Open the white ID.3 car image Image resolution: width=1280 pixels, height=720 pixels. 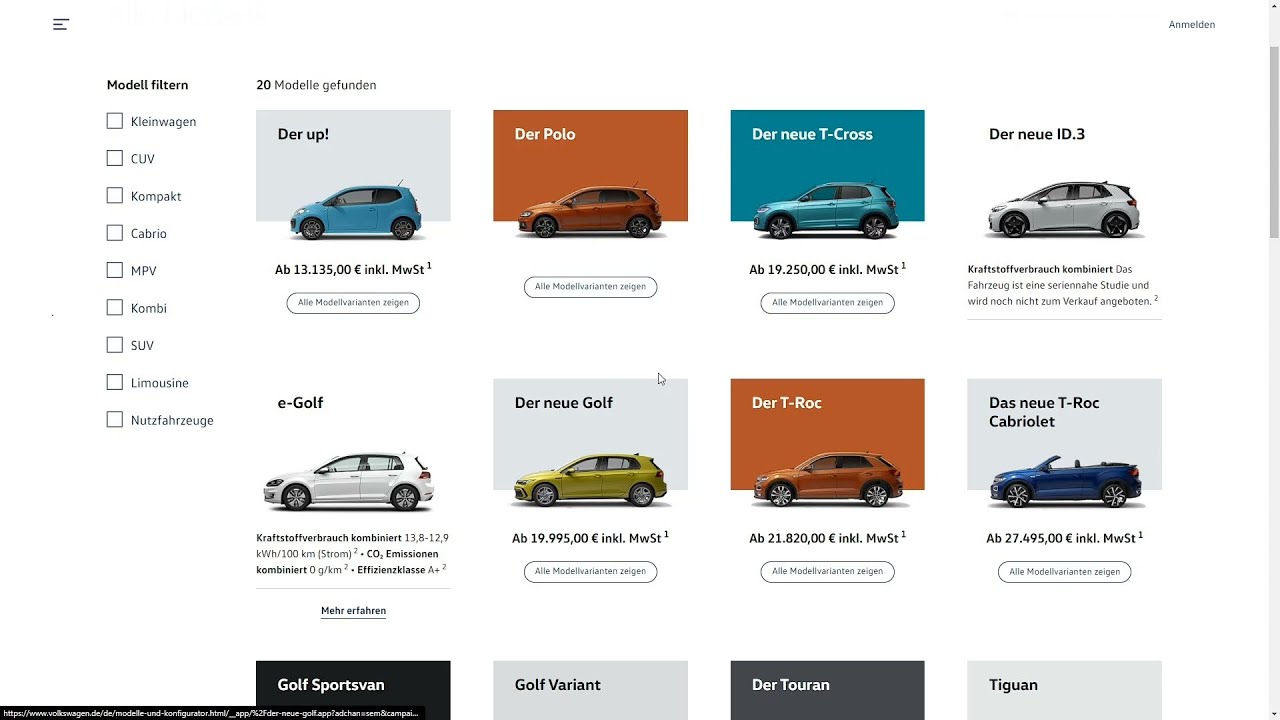(1064, 210)
